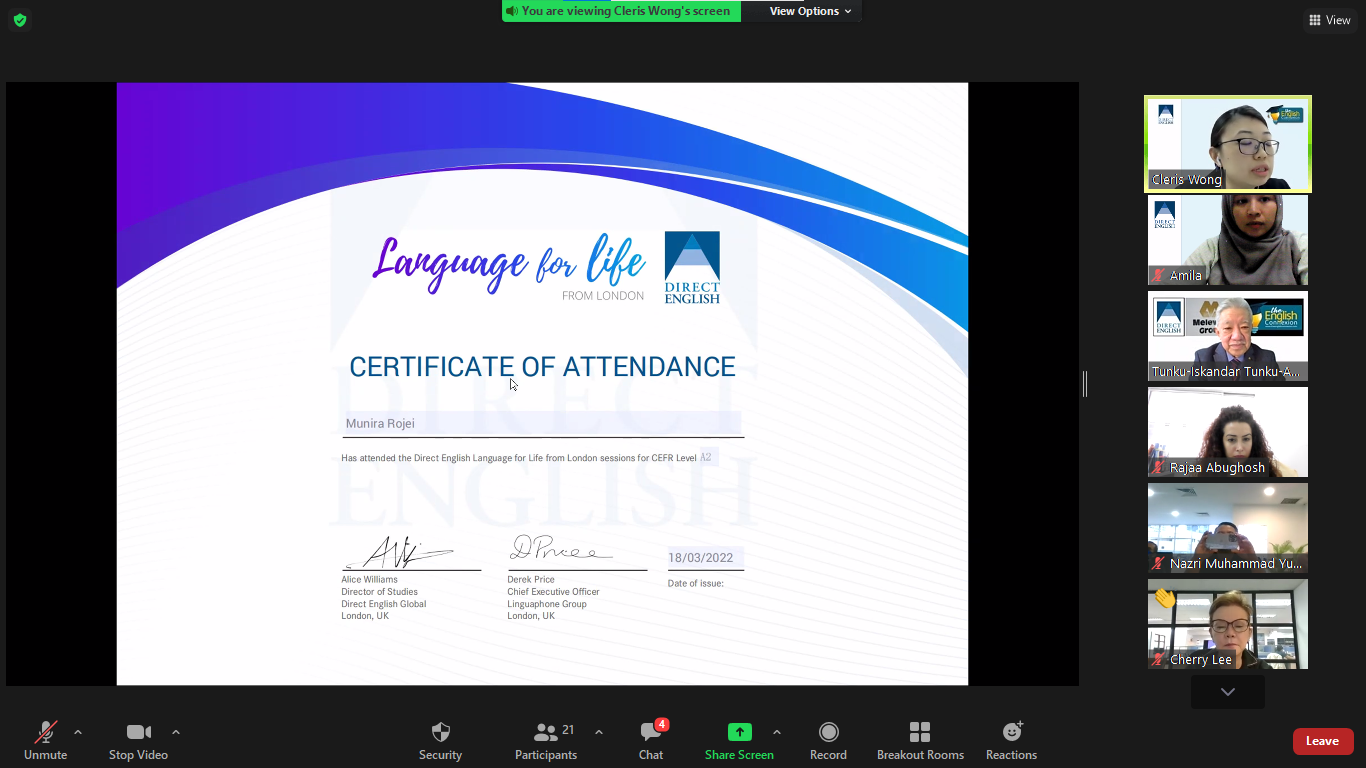
Task: Open the View Options dropdown
Action: pos(810,11)
